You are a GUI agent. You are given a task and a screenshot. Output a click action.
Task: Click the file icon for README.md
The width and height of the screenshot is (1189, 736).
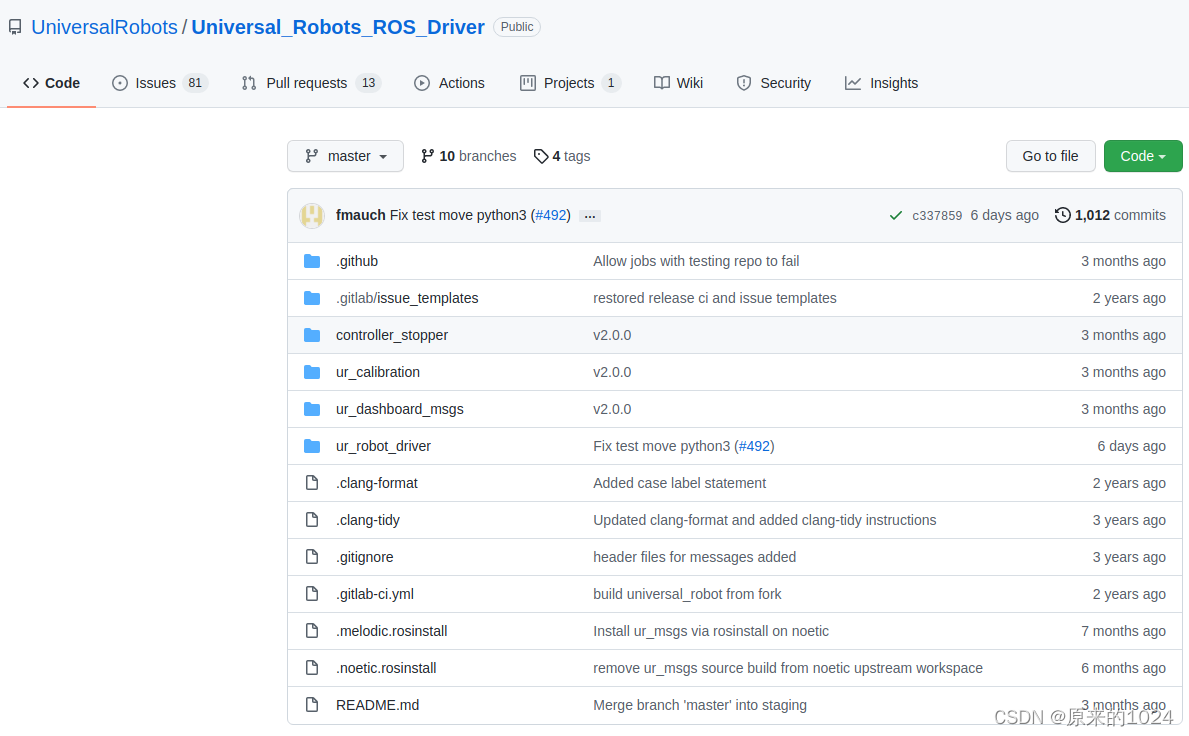[x=312, y=705]
